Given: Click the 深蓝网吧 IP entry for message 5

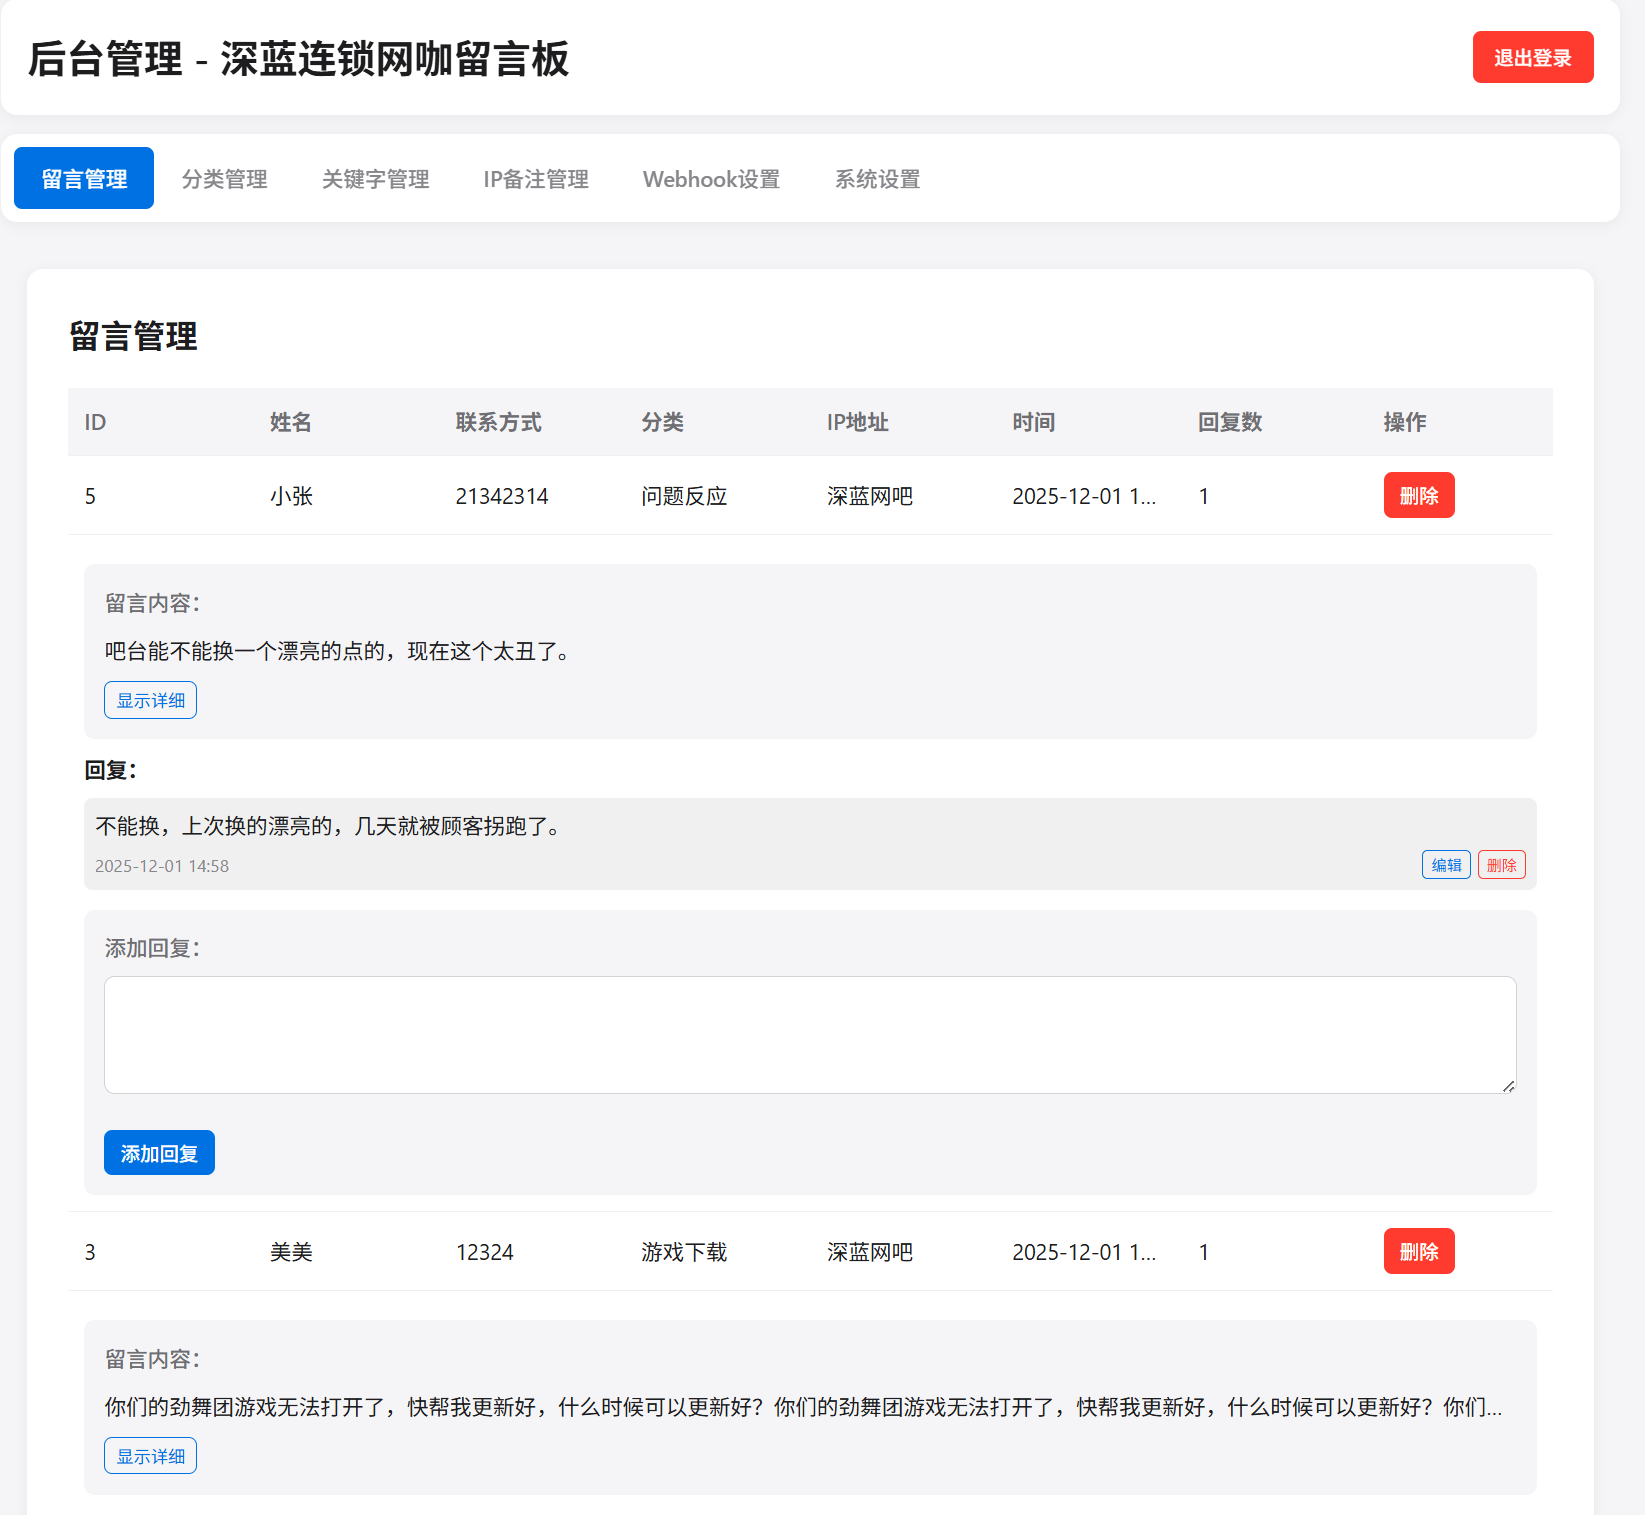Looking at the screenshot, I should [x=868, y=495].
